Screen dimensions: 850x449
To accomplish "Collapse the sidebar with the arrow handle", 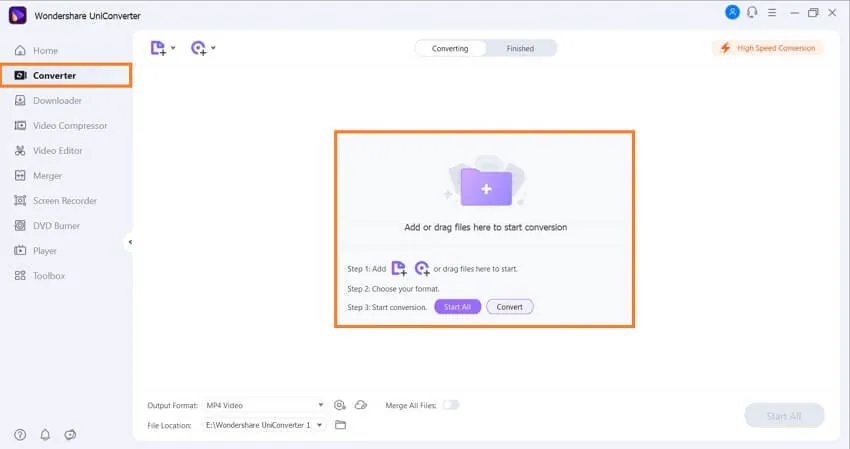I will (x=130, y=242).
